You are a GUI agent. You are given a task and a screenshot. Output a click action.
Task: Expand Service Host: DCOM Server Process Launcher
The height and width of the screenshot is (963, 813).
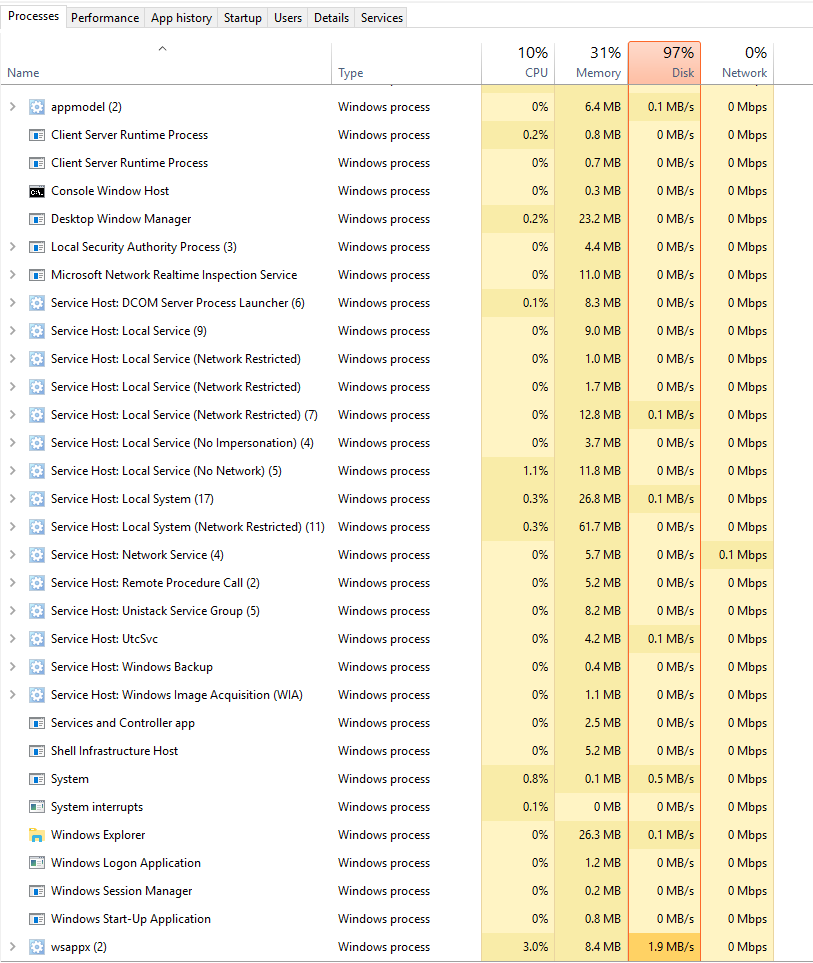12,303
